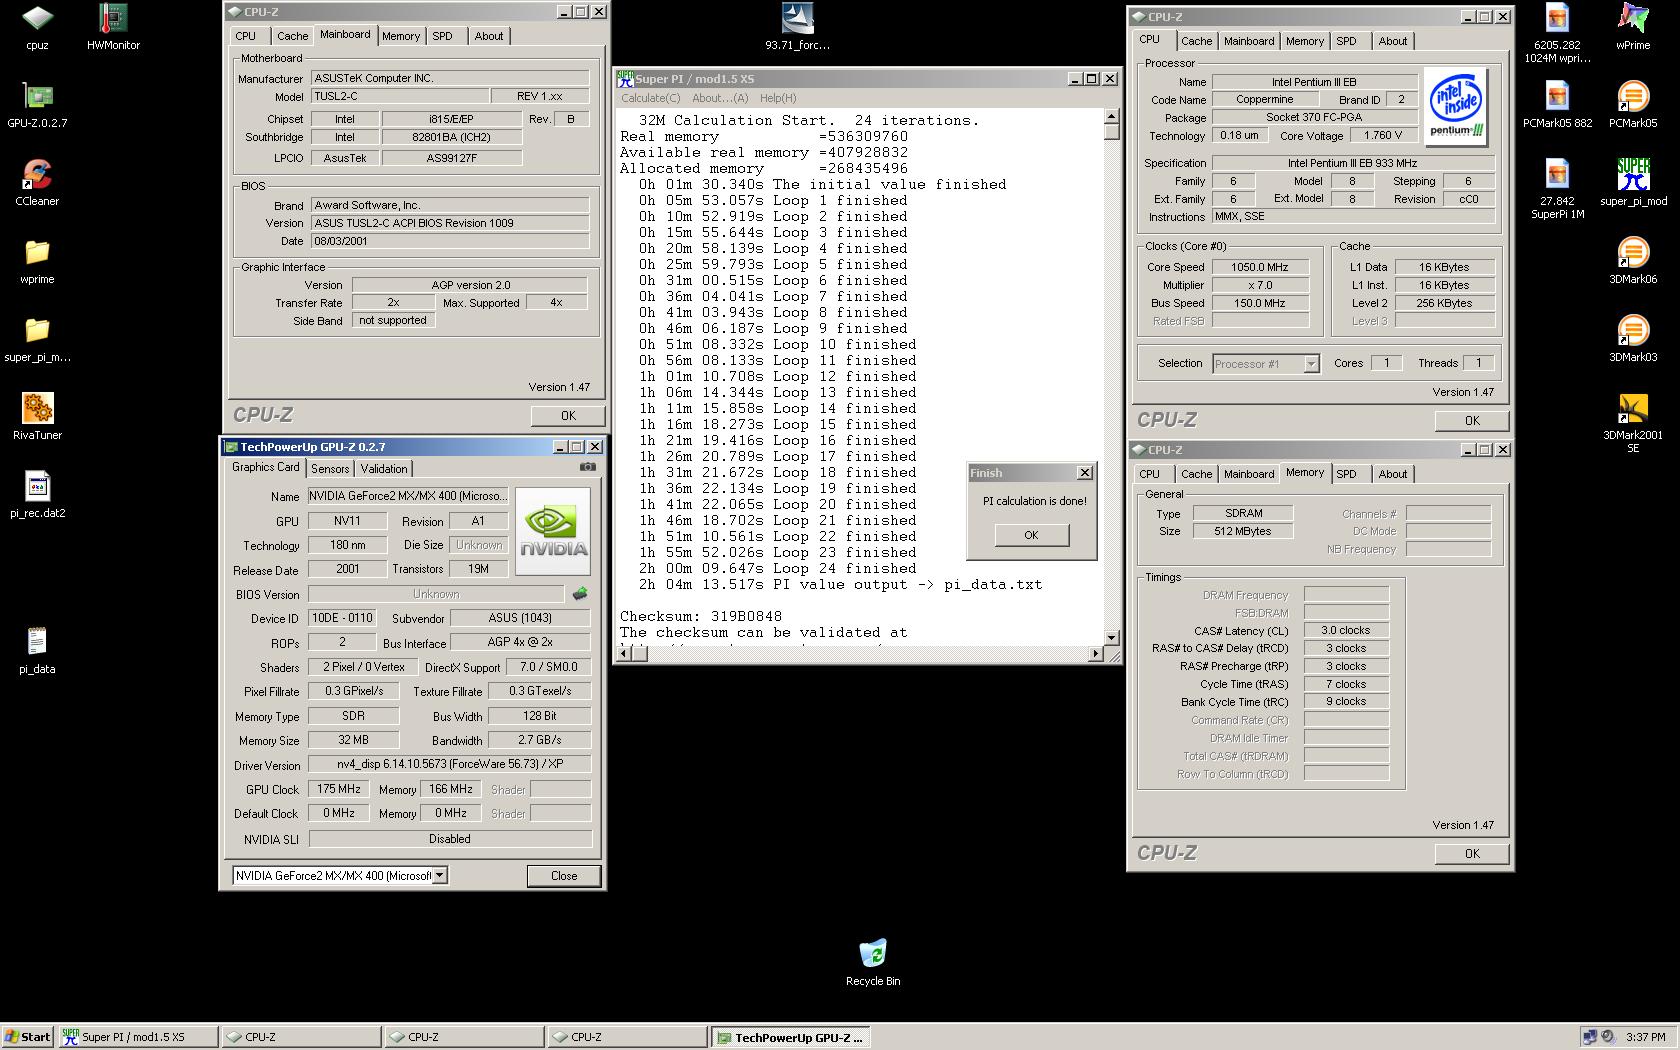Viewport: 1680px width, 1050px height.
Task: Open the Validation tab in GPU-Z
Action: (384, 469)
